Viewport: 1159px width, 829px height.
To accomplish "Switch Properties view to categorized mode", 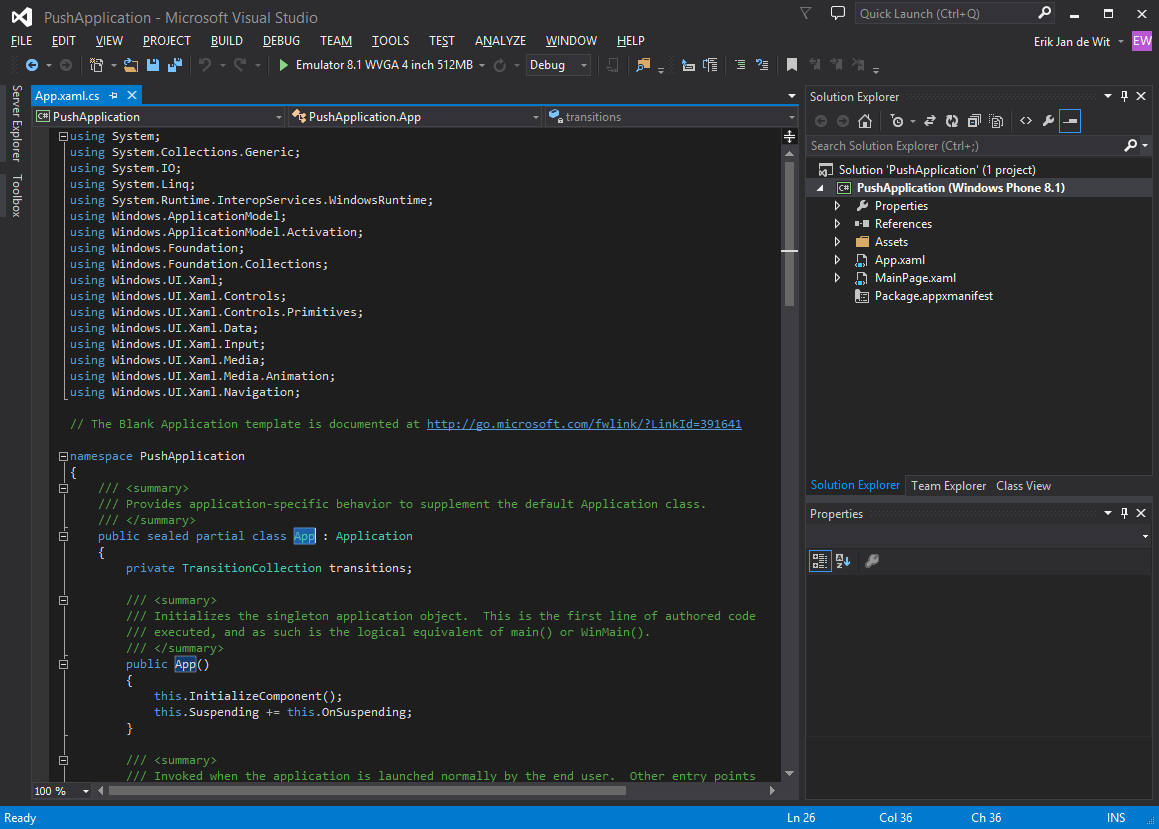I will (819, 561).
